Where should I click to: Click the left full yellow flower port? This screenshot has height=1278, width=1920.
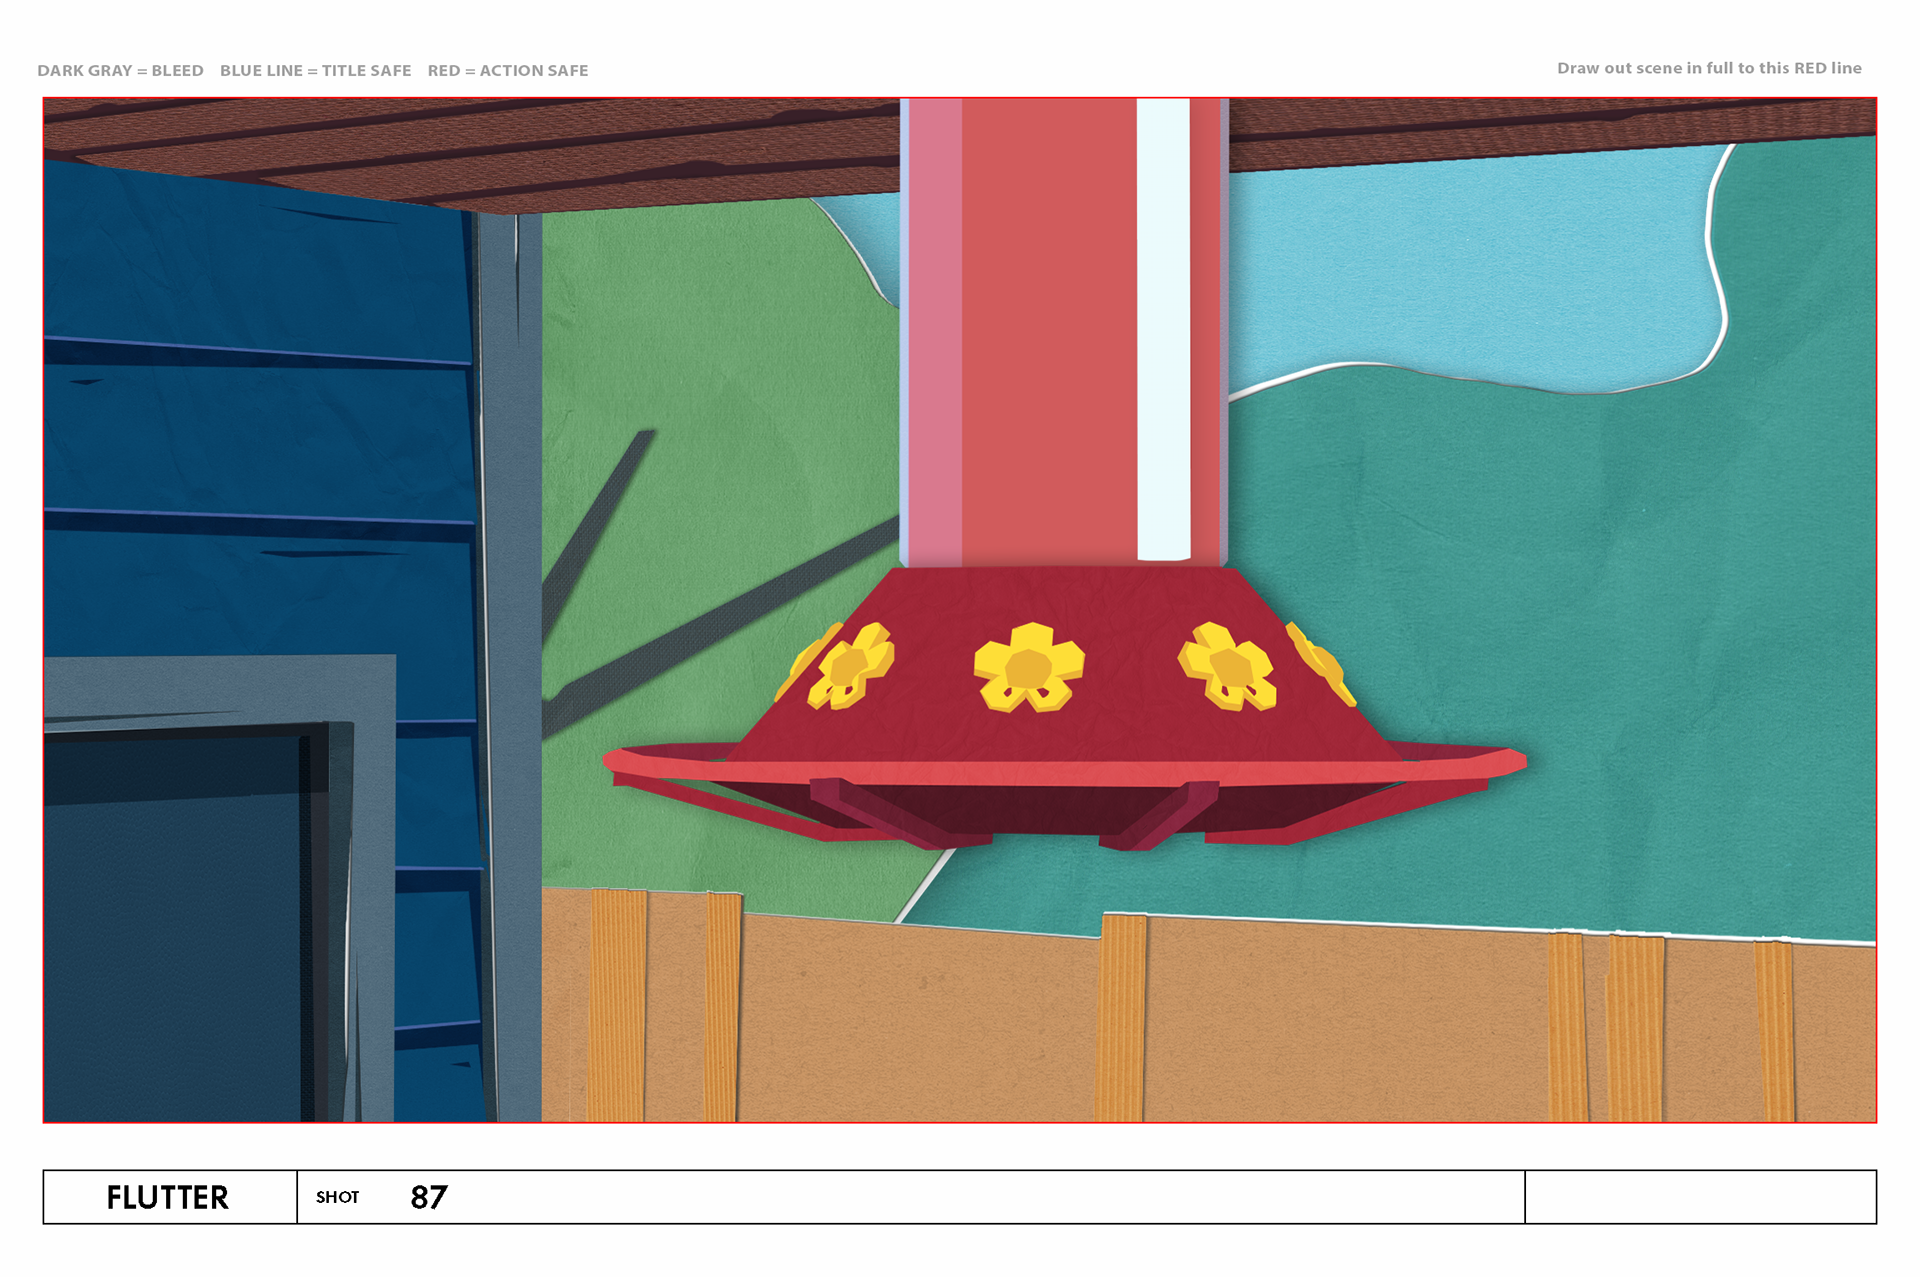[x=852, y=667]
